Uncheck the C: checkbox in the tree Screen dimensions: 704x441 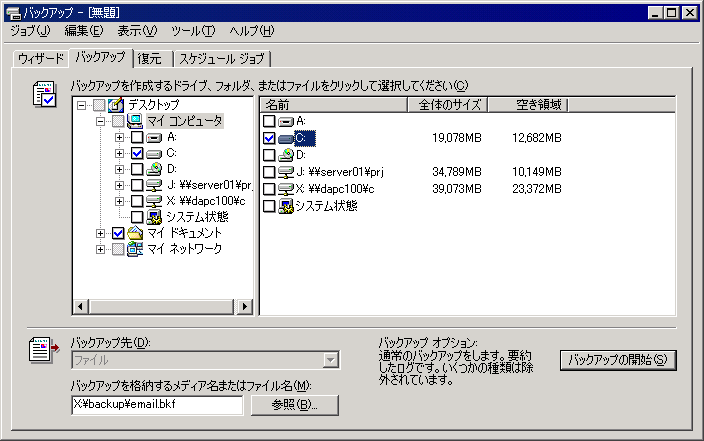pos(137,154)
